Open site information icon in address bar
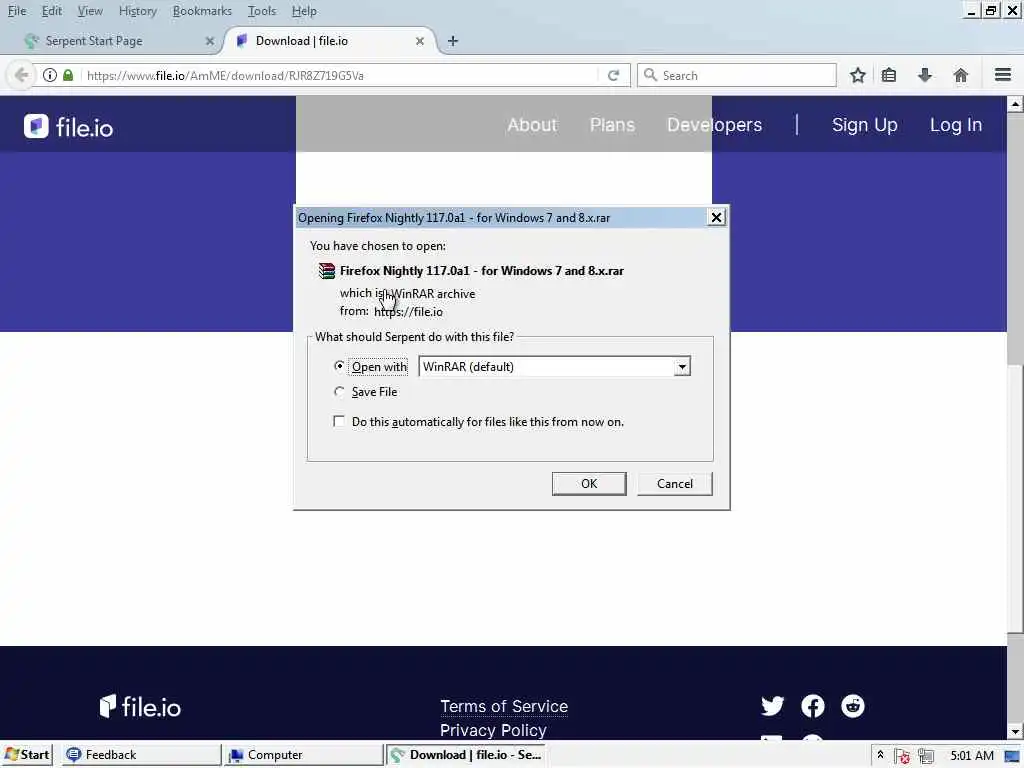The height and width of the screenshot is (768, 1024). [50, 75]
